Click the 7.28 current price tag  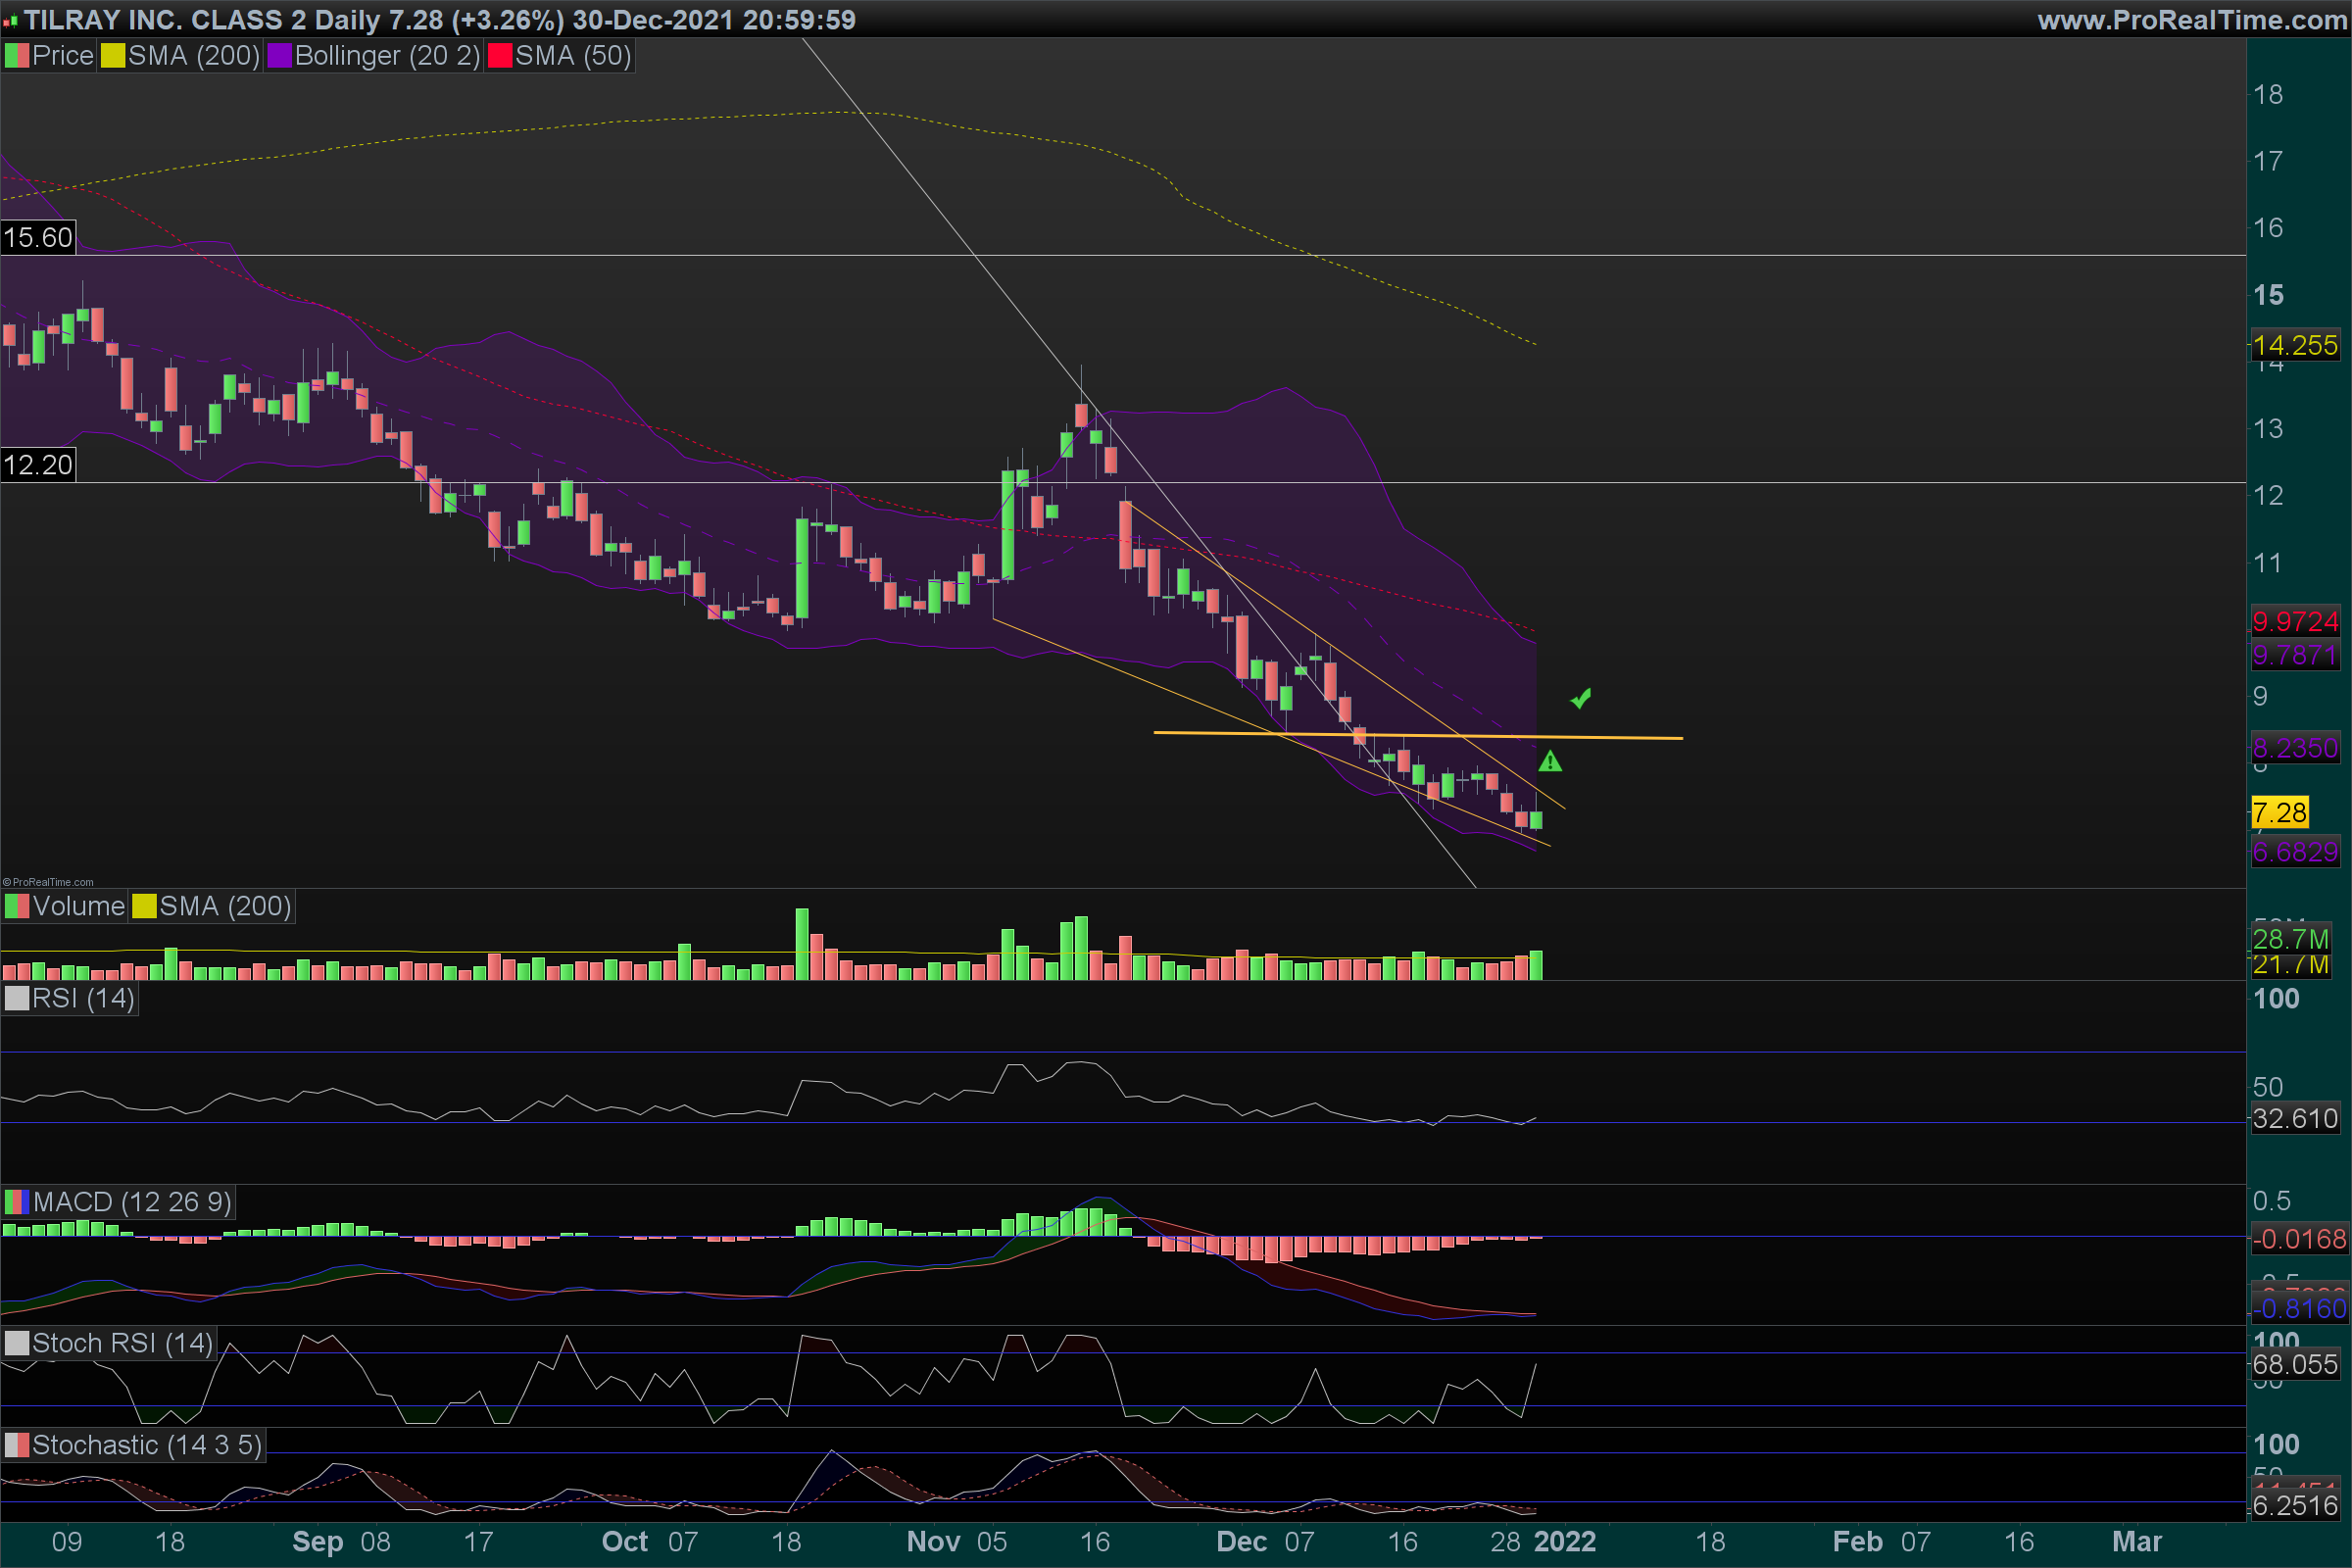[2279, 812]
